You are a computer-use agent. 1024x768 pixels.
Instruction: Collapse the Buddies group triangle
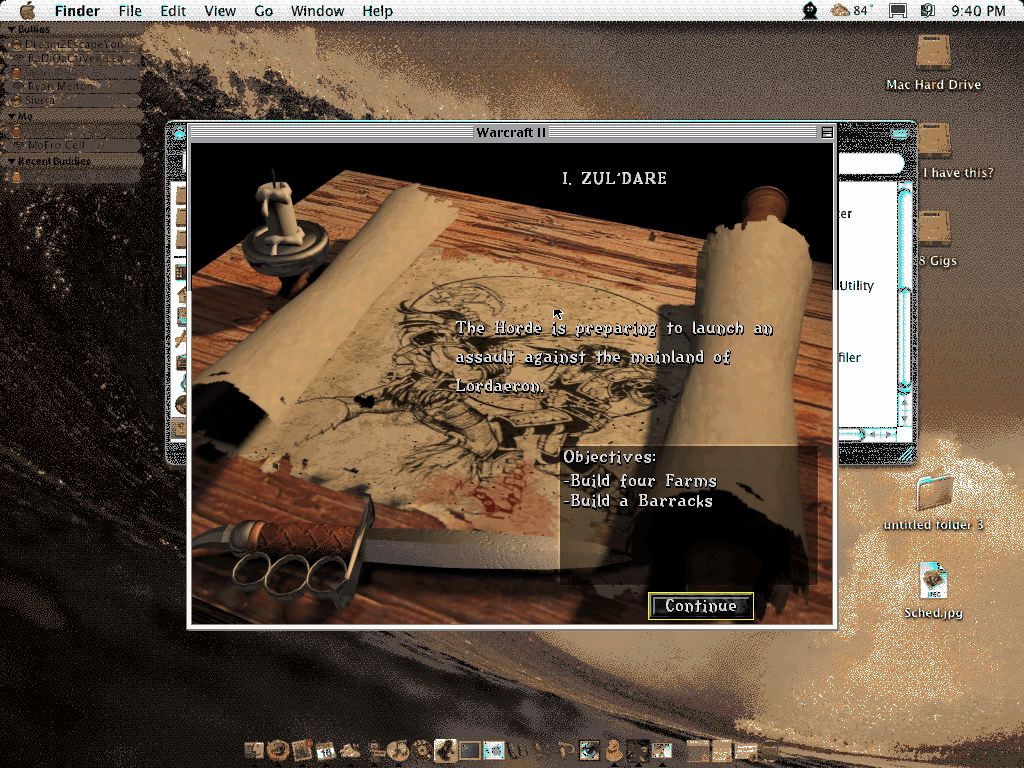coord(11,29)
